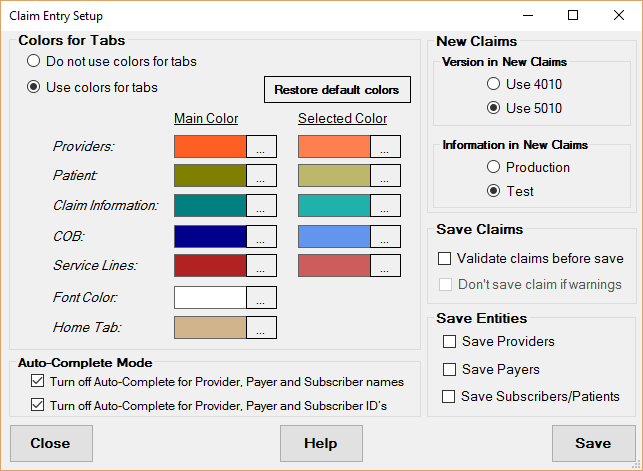Enable Validate claims before save
643x471 pixels.
[x=445, y=258]
